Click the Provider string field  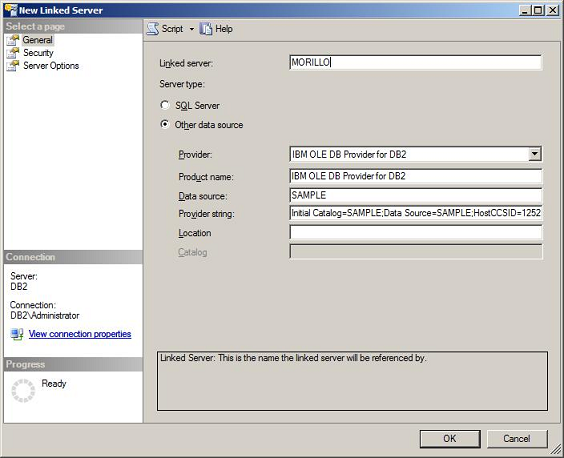tap(415, 213)
